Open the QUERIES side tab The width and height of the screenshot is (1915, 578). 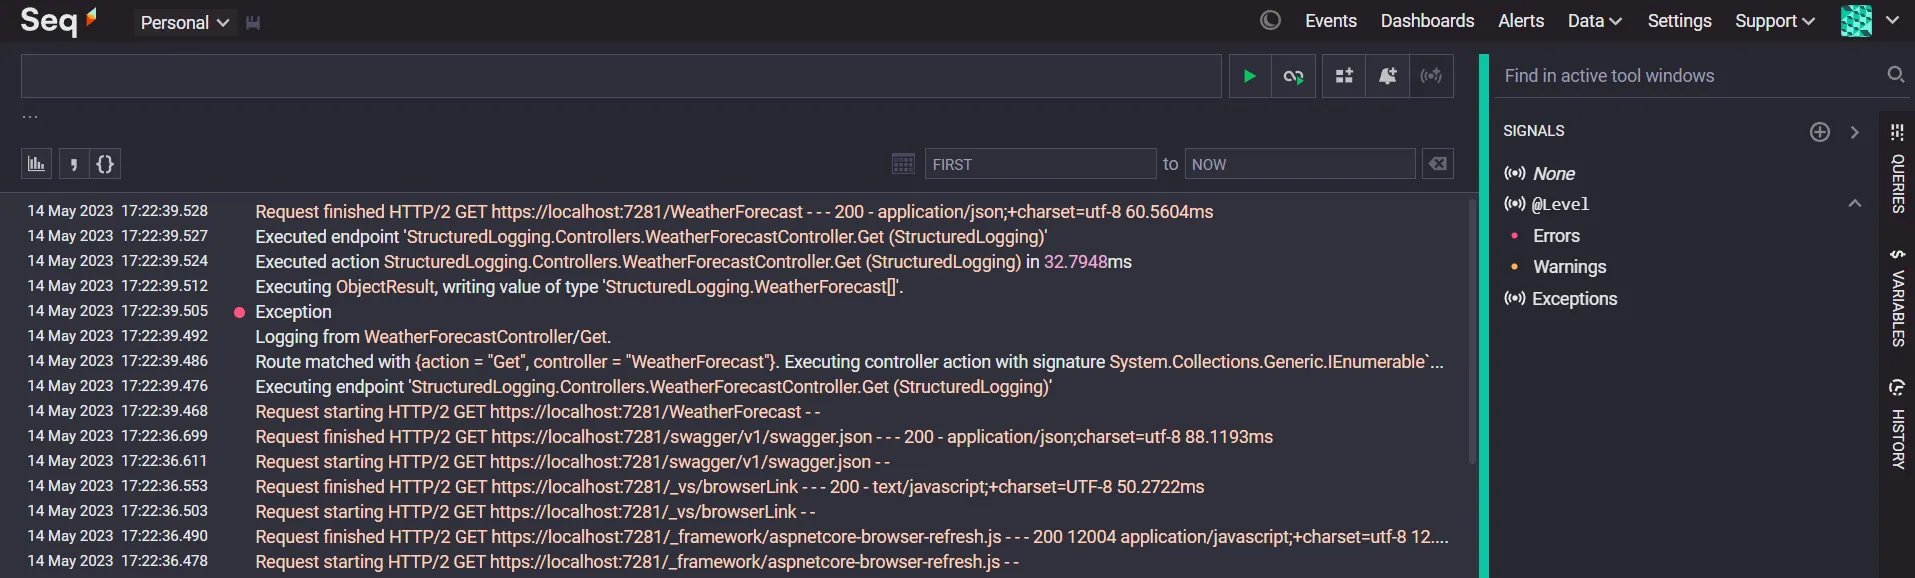[x=1897, y=183]
